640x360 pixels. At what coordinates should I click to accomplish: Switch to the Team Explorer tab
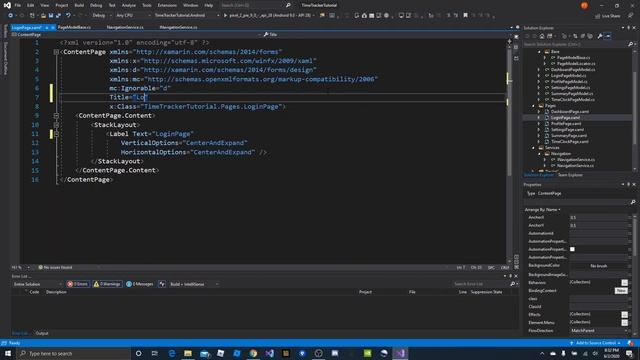click(x=570, y=175)
